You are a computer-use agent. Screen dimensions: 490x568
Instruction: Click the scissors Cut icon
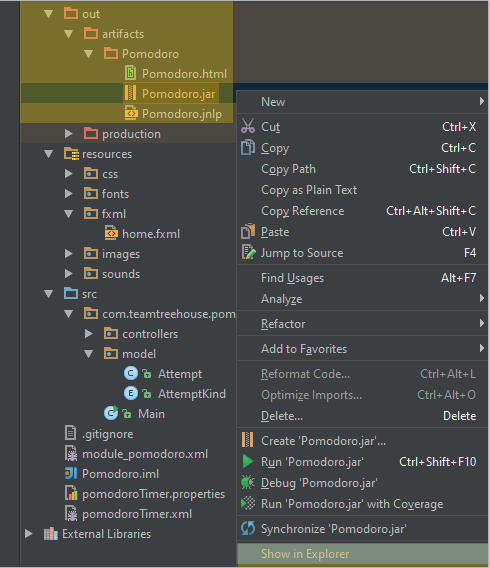pos(248,126)
